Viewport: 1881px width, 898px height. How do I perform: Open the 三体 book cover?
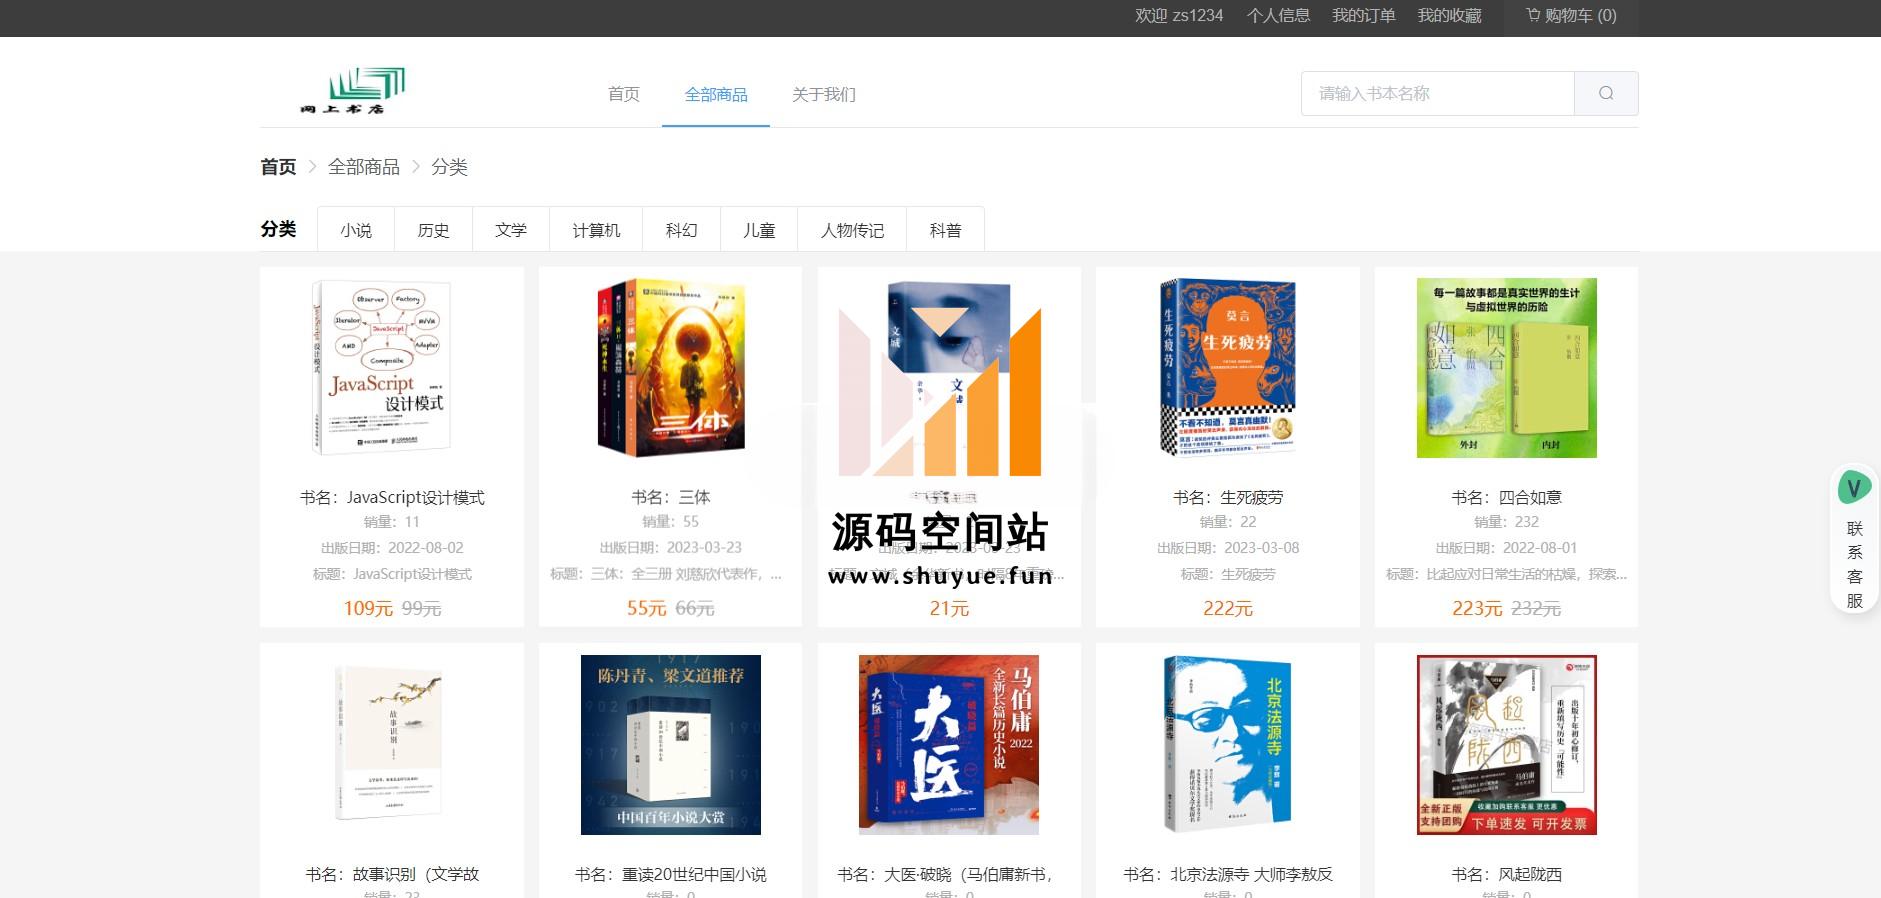(671, 368)
